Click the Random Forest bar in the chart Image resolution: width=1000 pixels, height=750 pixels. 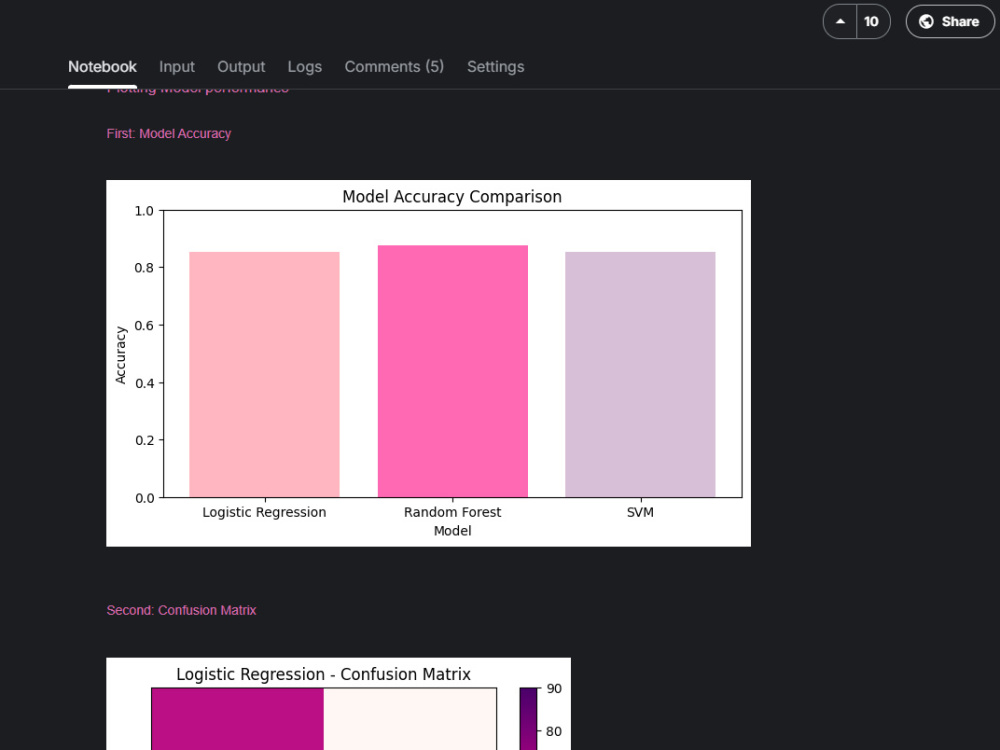[453, 371]
